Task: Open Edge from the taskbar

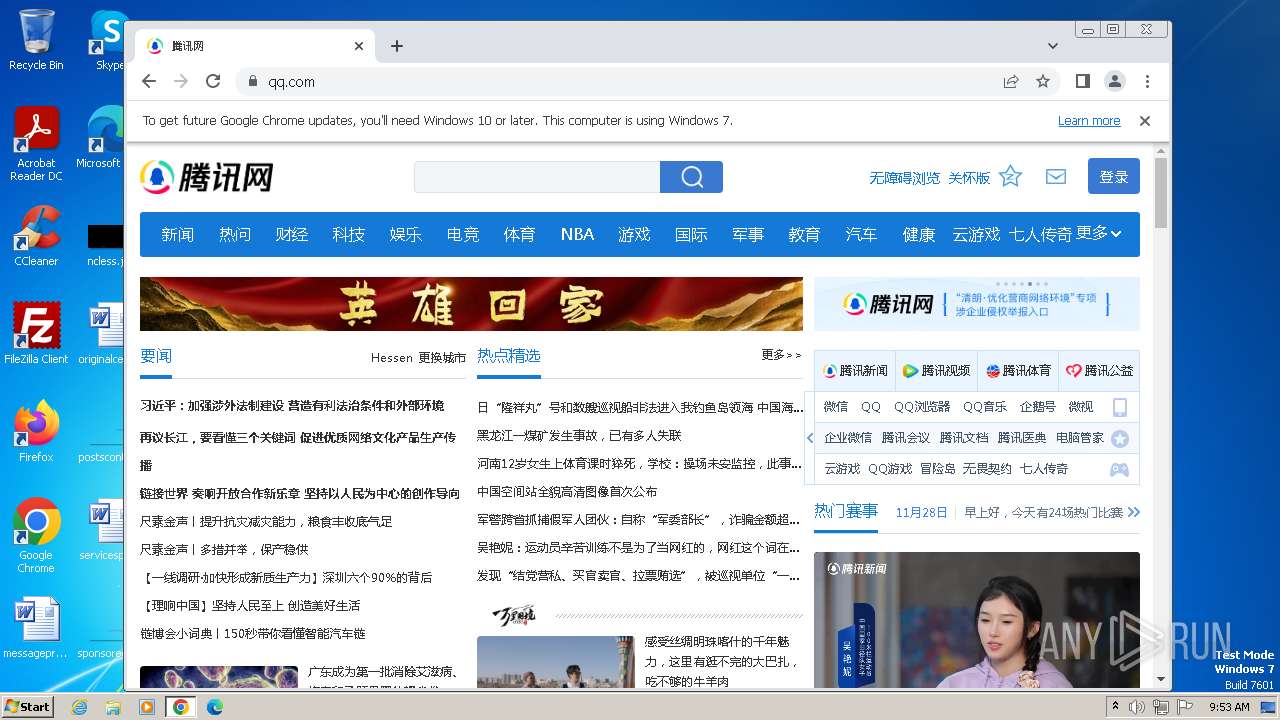Action: click(x=214, y=707)
